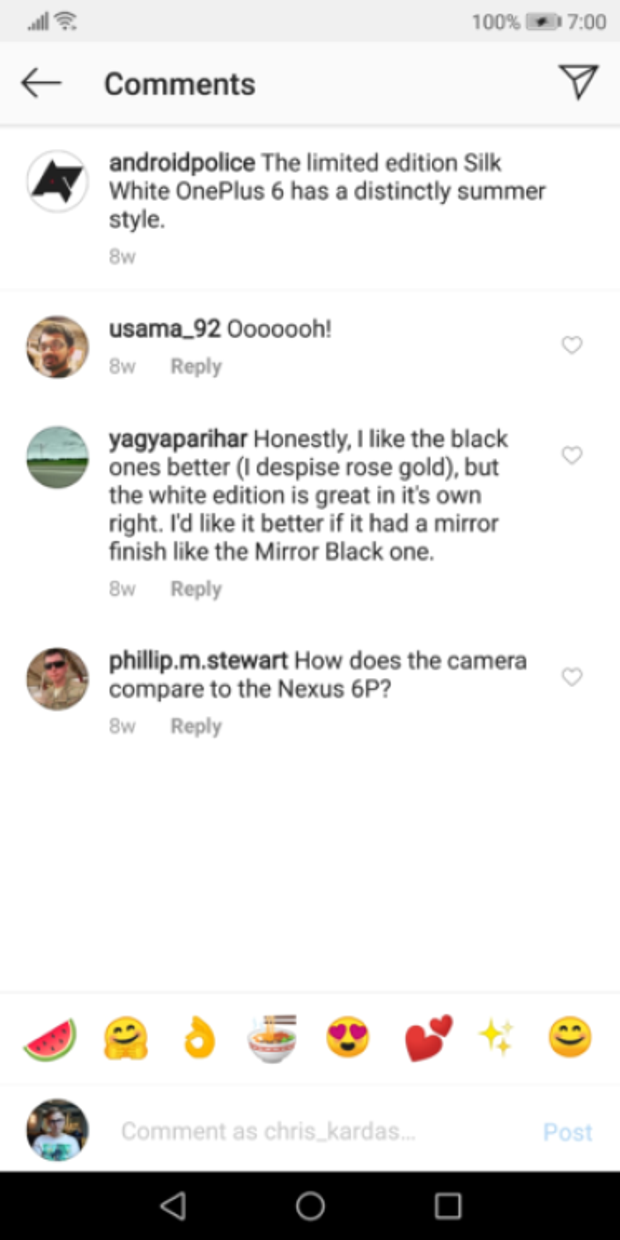
Task: Tap the back arrow in Comments header
Action: point(41,83)
